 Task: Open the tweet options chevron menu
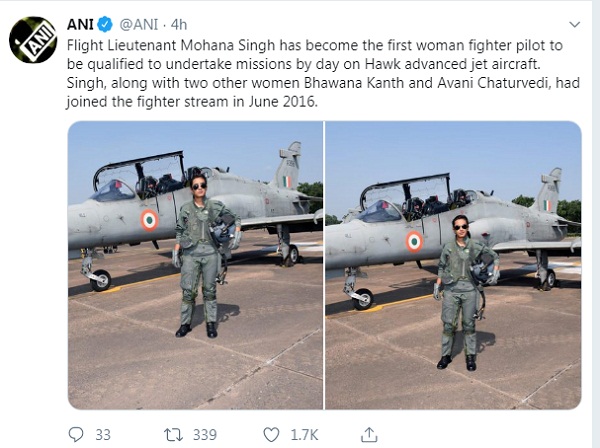click(x=573, y=24)
